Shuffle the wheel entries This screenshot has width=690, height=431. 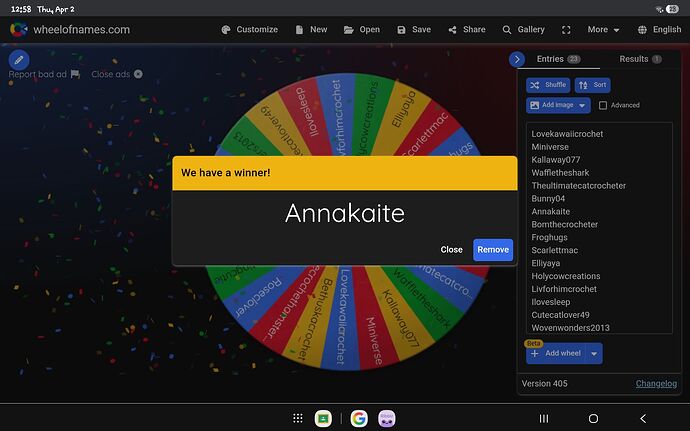[547, 85]
